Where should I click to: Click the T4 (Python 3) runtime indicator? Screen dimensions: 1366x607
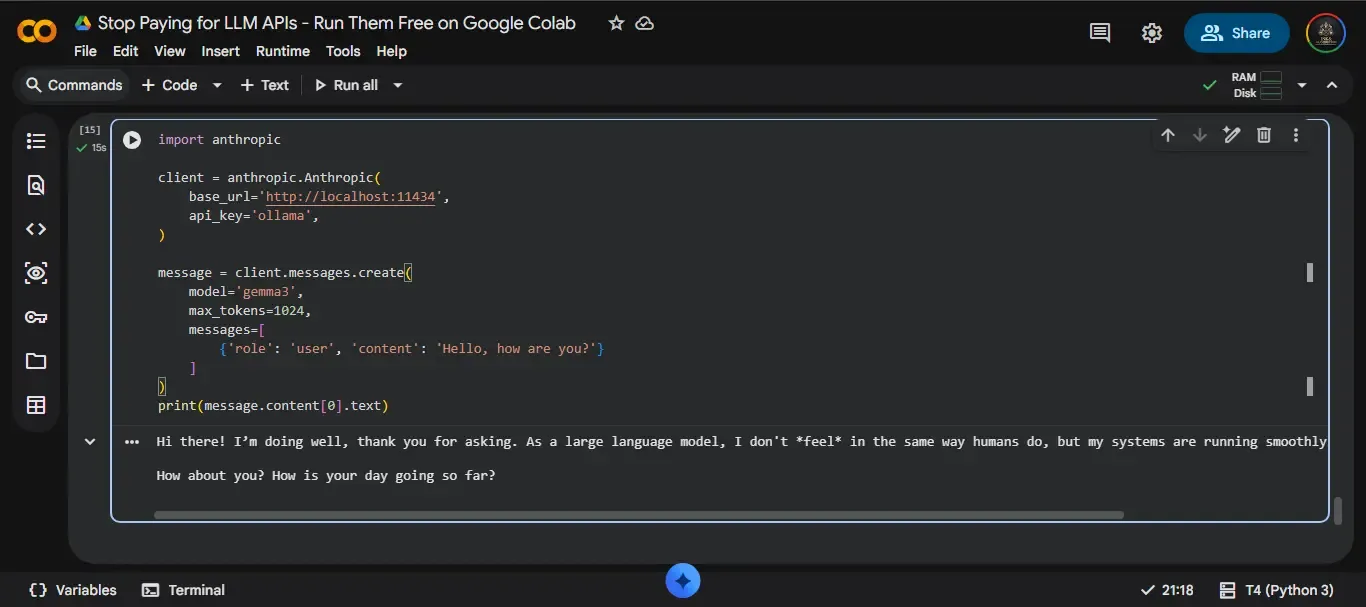coord(1277,590)
